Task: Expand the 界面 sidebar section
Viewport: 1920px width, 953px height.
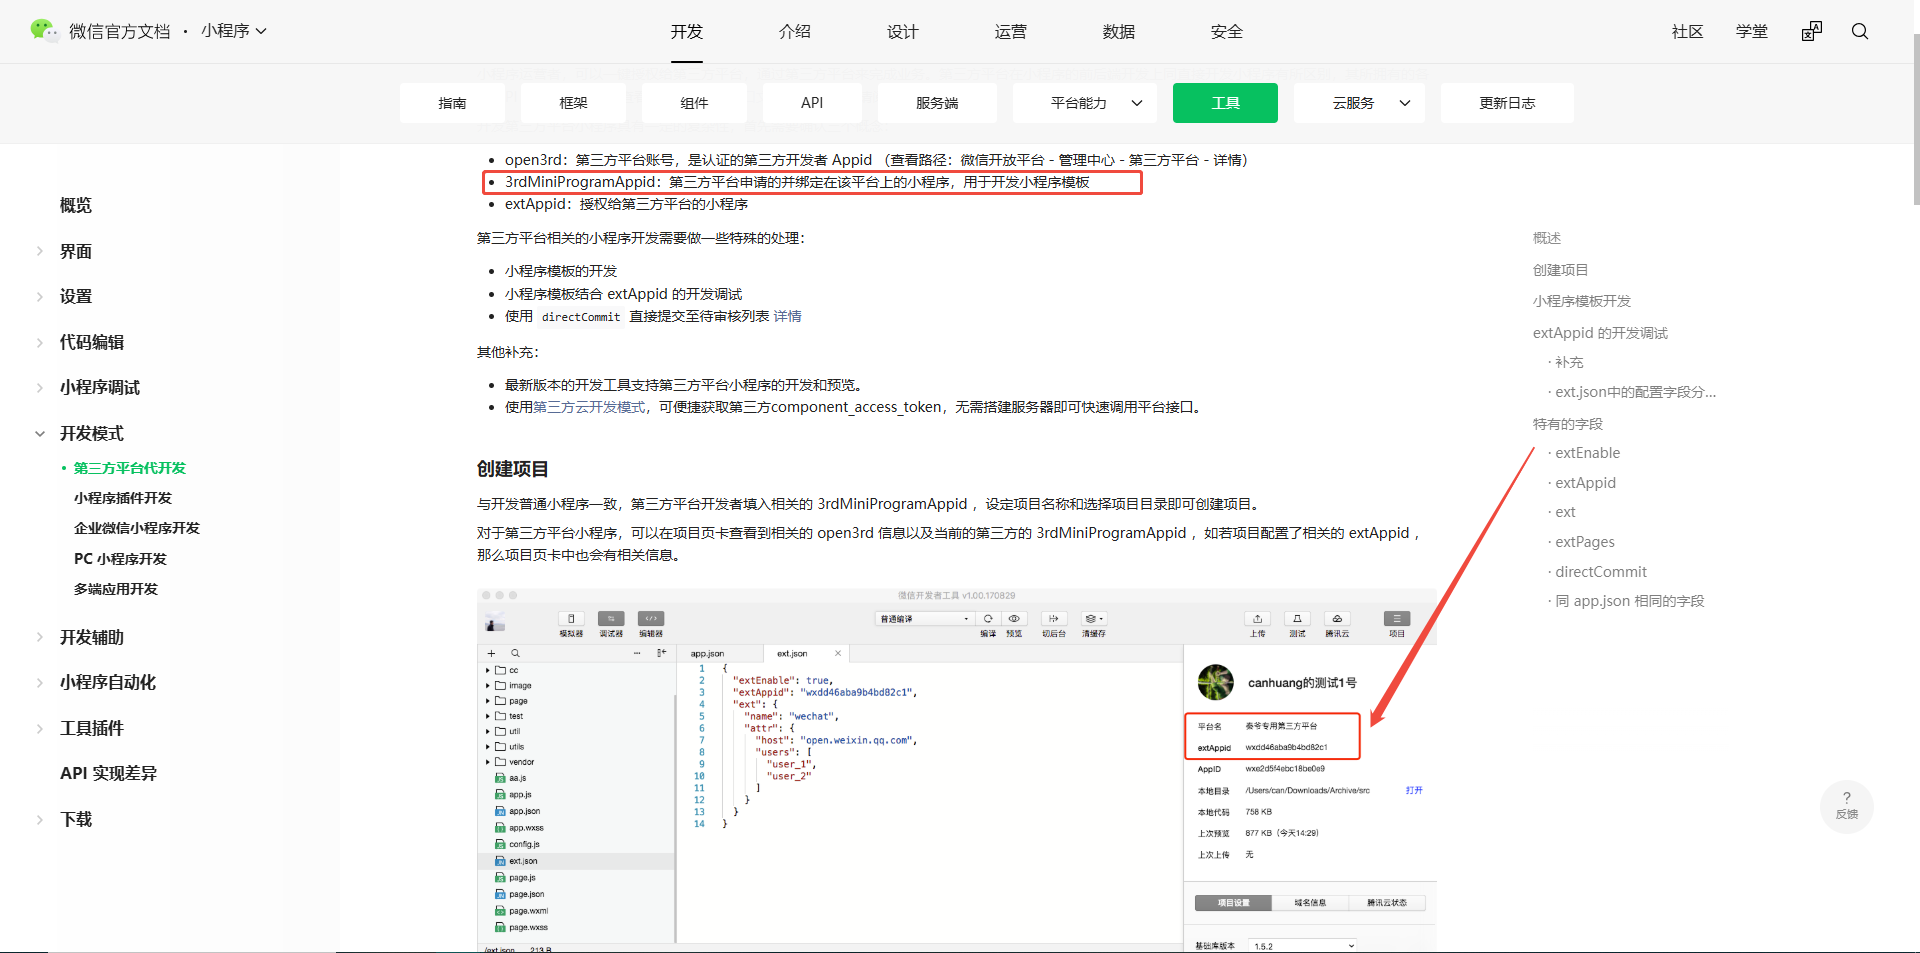Action: pyautogui.click(x=40, y=251)
